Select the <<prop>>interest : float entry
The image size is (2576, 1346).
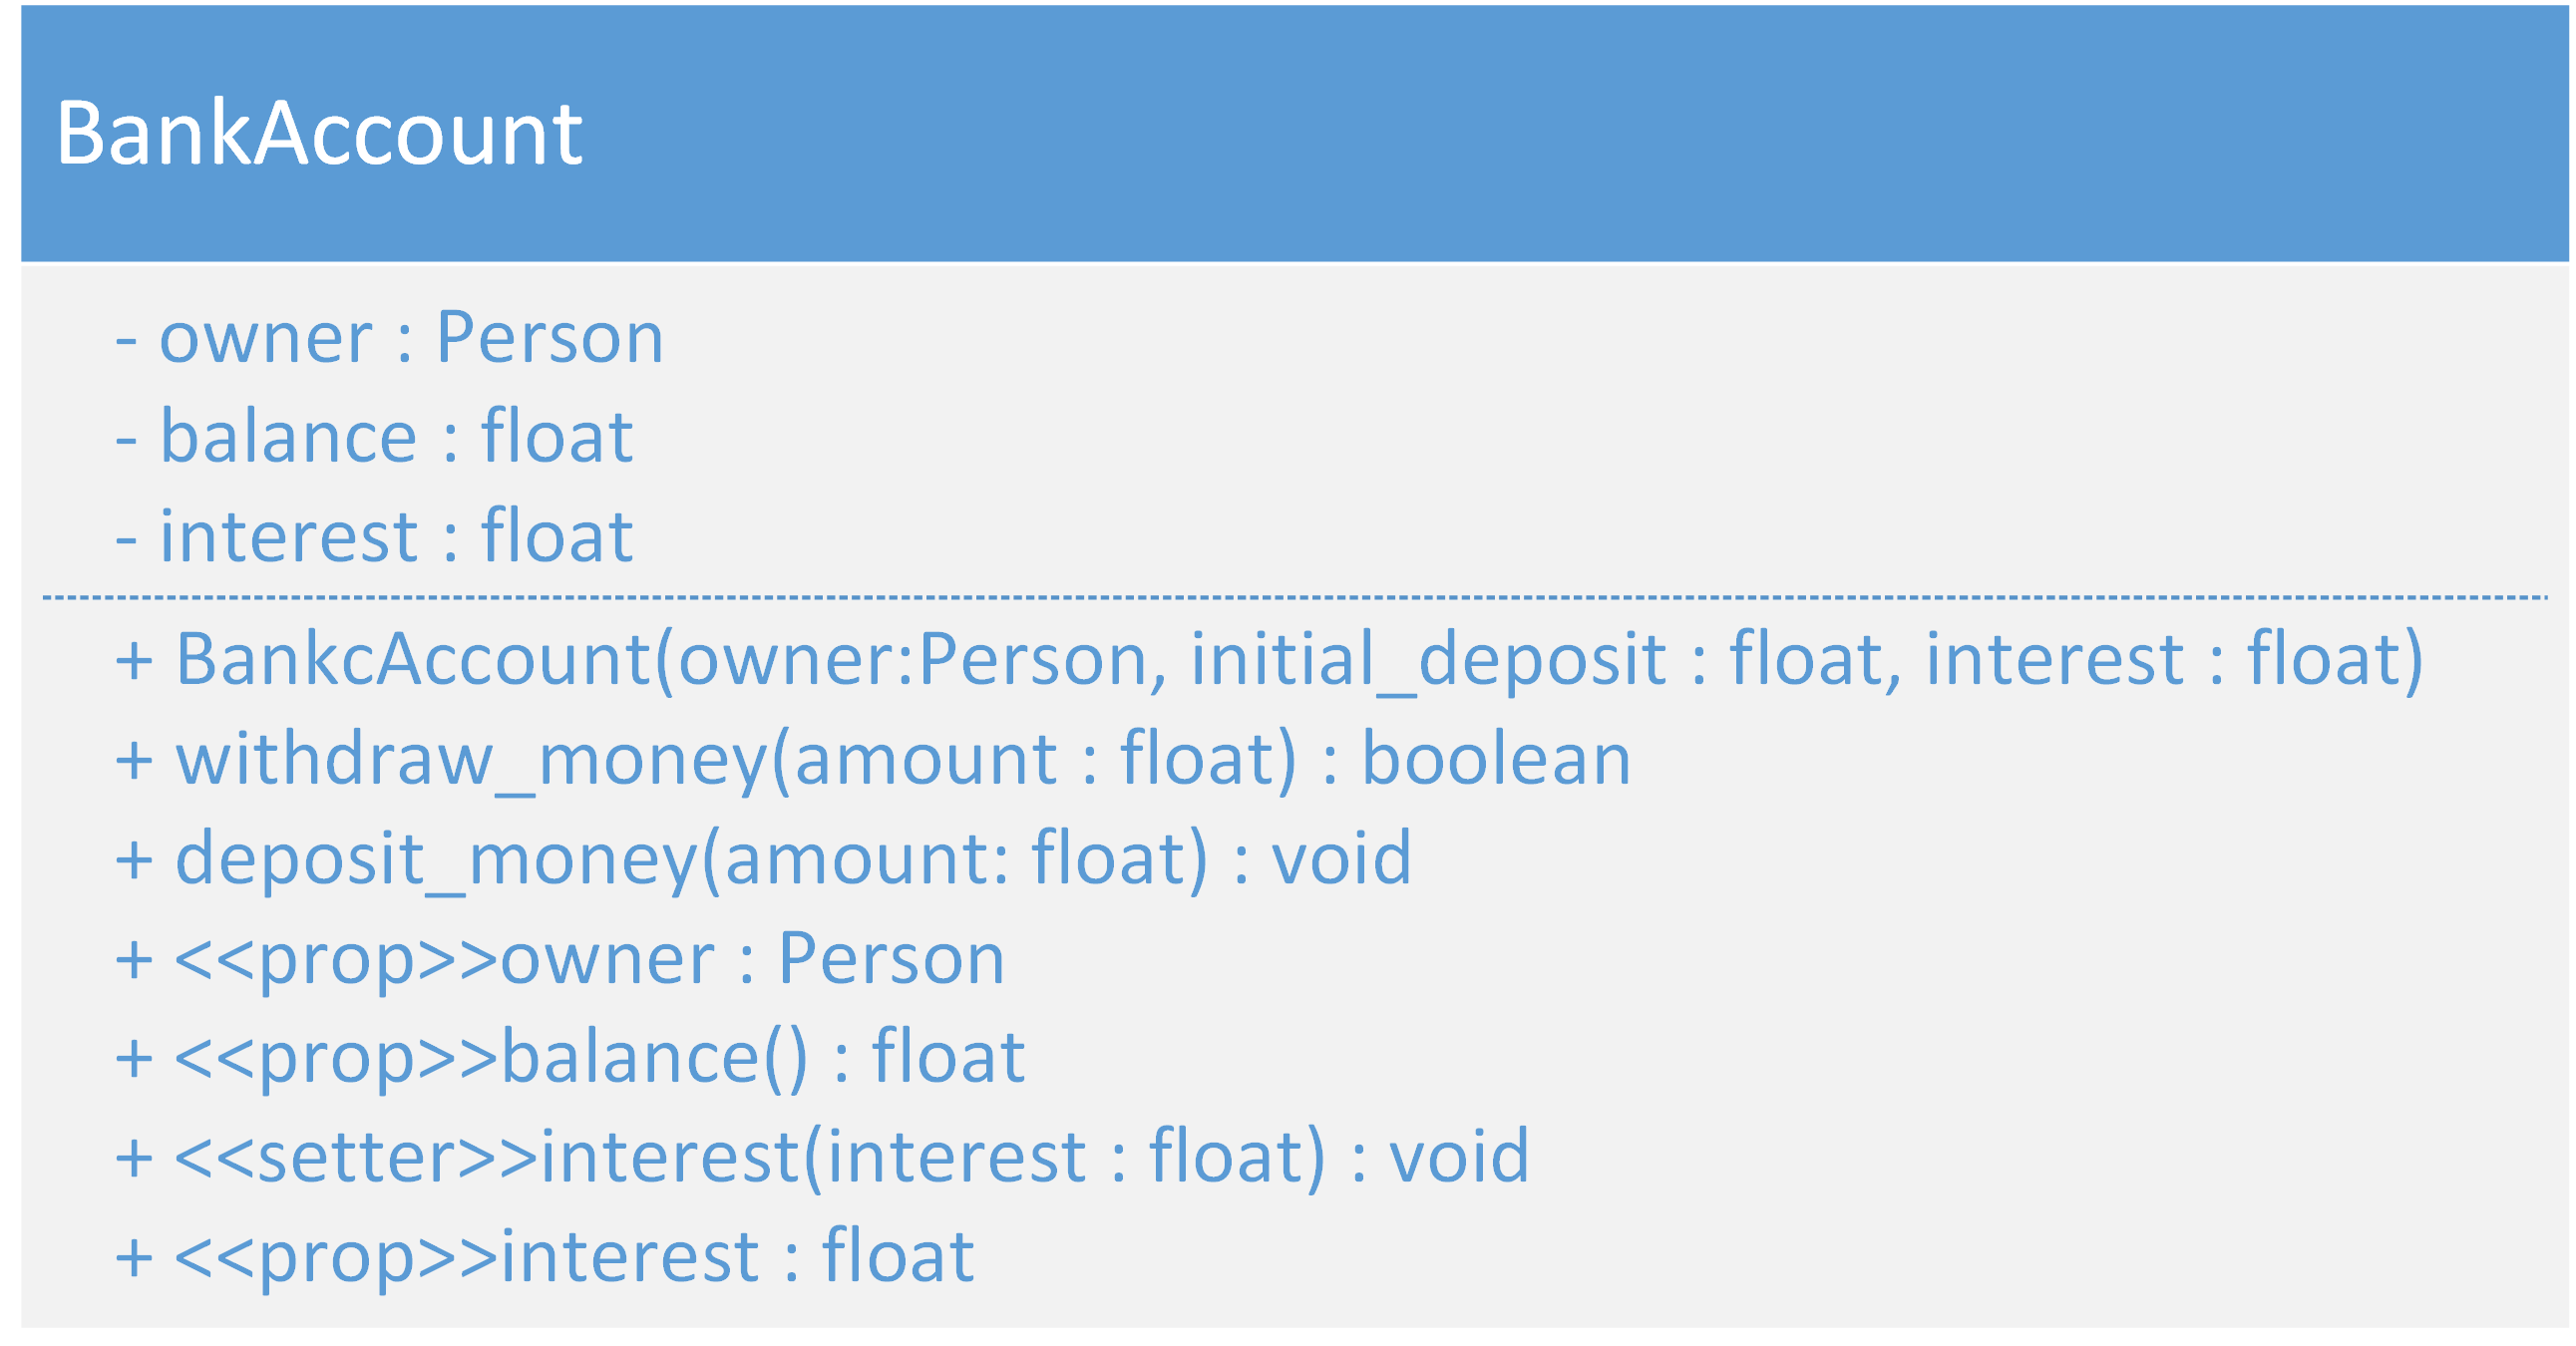pos(545,1257)
